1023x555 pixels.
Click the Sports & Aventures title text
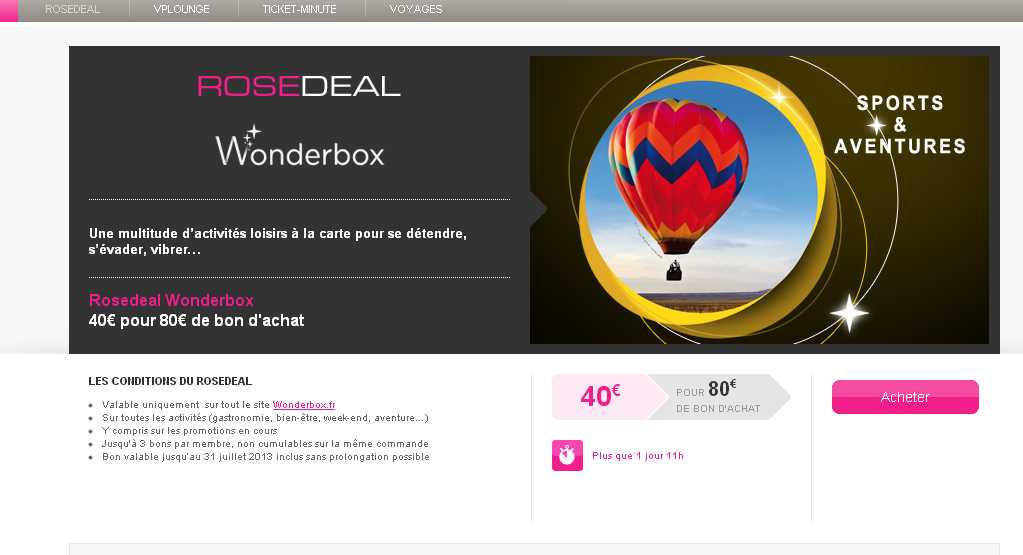(x=900, y=125)
